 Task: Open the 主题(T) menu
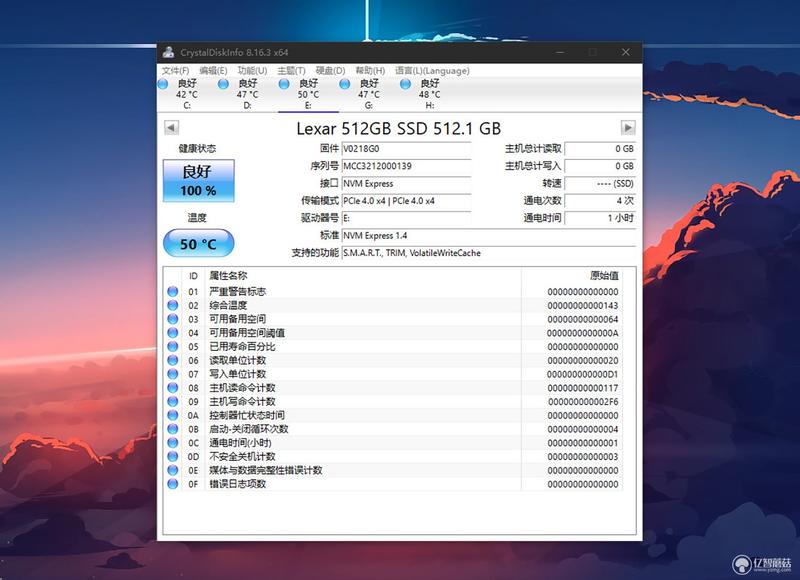click(291, 70)
